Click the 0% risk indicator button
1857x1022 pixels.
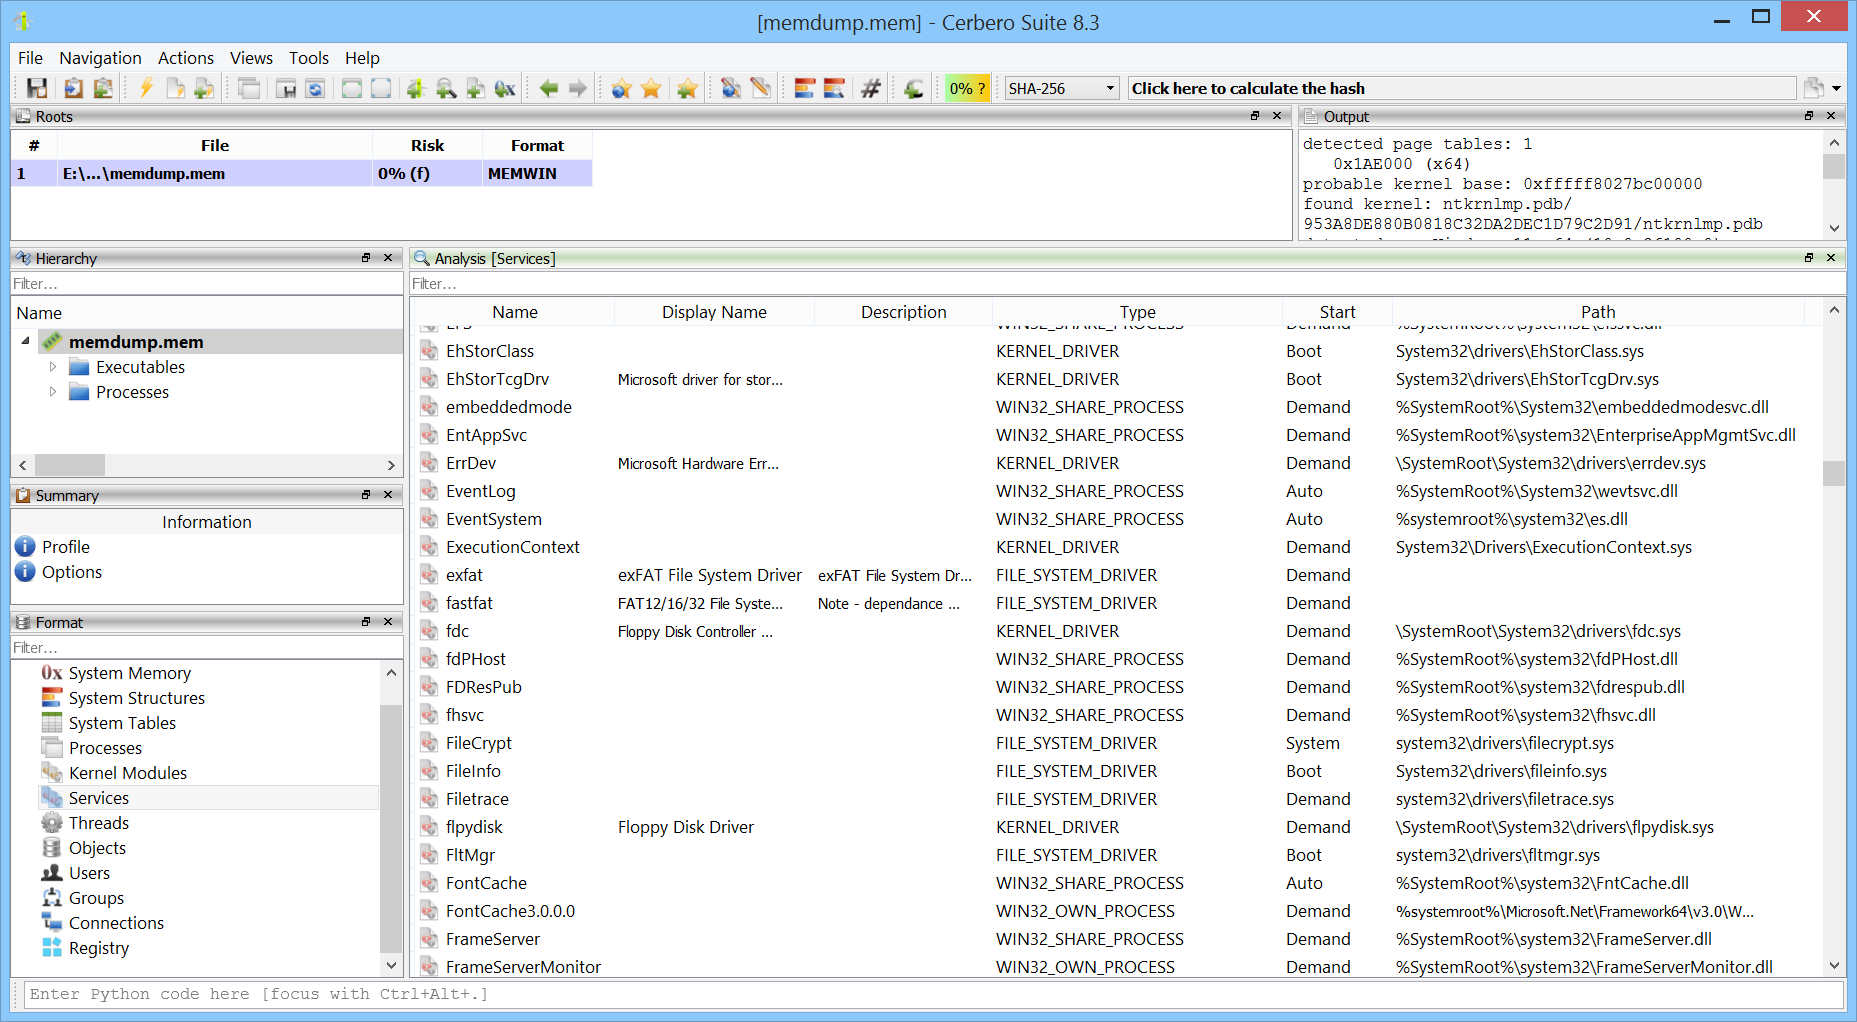[x=967, y=88]
